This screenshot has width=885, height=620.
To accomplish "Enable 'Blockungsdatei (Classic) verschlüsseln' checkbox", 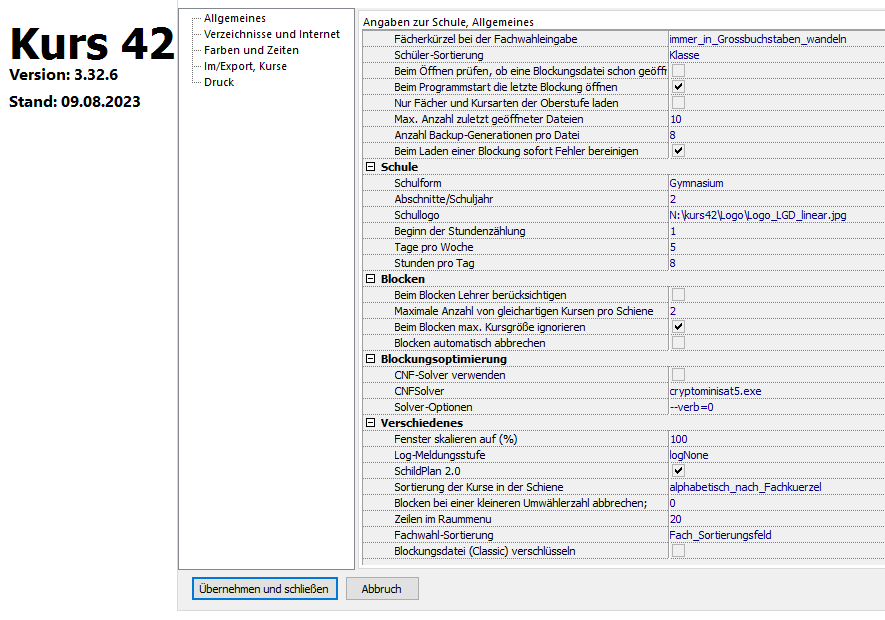I will [x=678, y=551].
